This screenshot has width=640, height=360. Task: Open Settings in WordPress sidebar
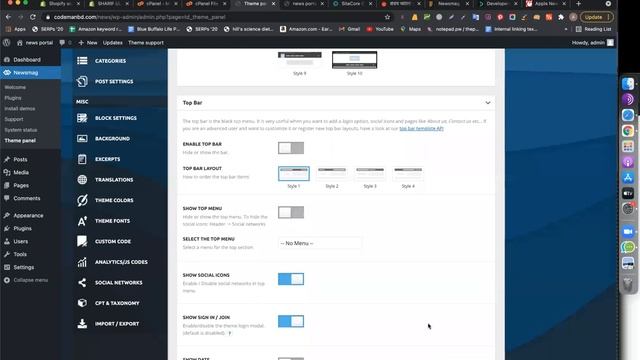click(24, 267)
